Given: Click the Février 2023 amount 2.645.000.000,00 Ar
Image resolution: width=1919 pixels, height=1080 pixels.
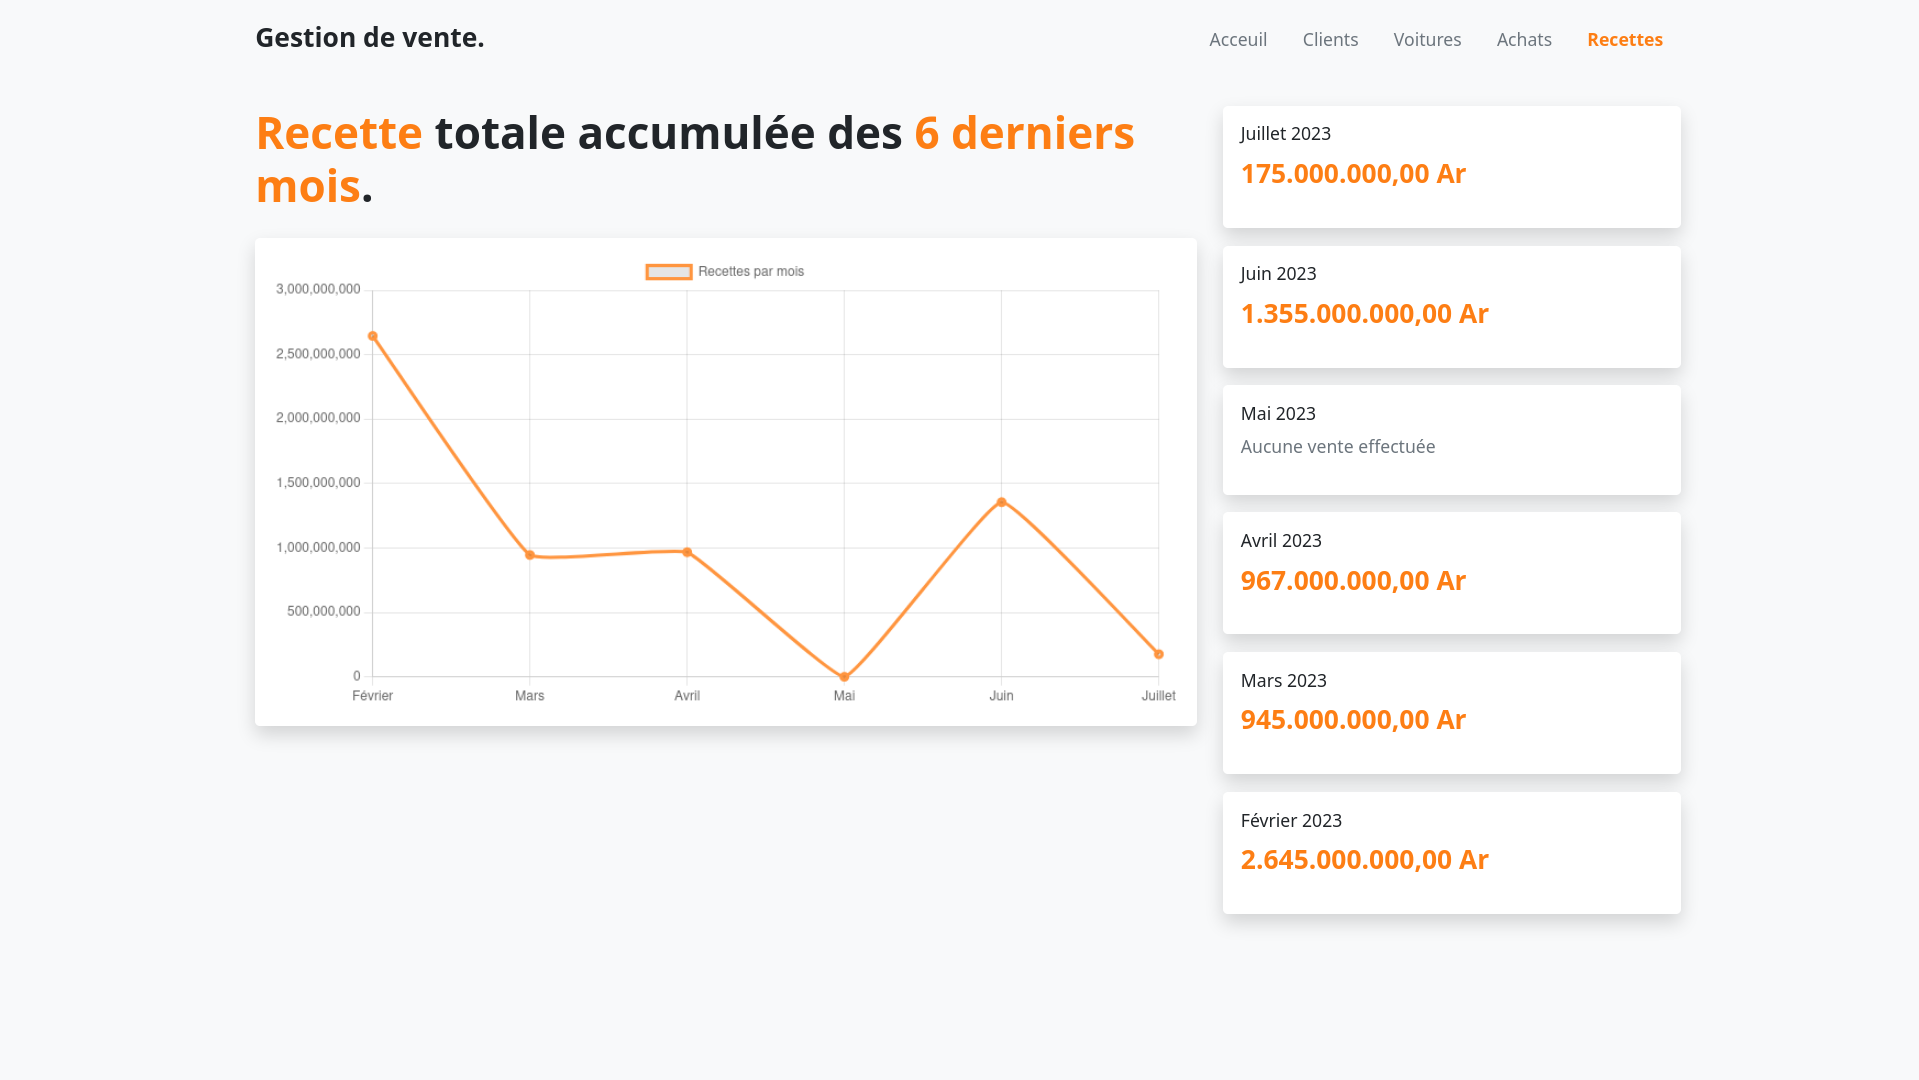Looking at the screenshot, I should (1364, 860).
